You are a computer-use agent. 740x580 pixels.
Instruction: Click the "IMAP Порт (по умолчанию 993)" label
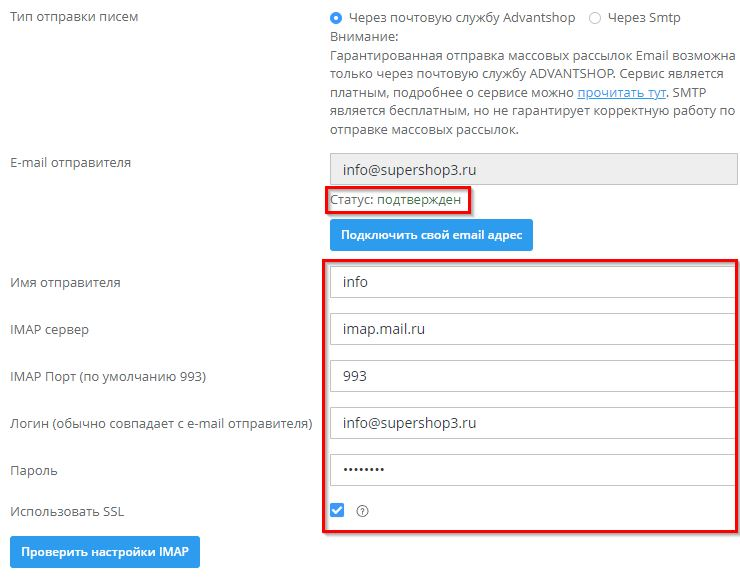(x=107, y=376)
